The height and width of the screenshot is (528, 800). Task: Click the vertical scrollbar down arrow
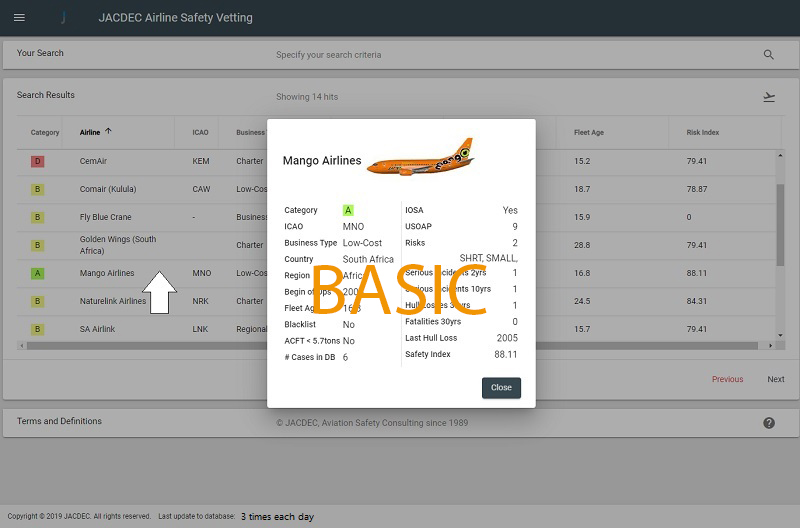(780, 335)
